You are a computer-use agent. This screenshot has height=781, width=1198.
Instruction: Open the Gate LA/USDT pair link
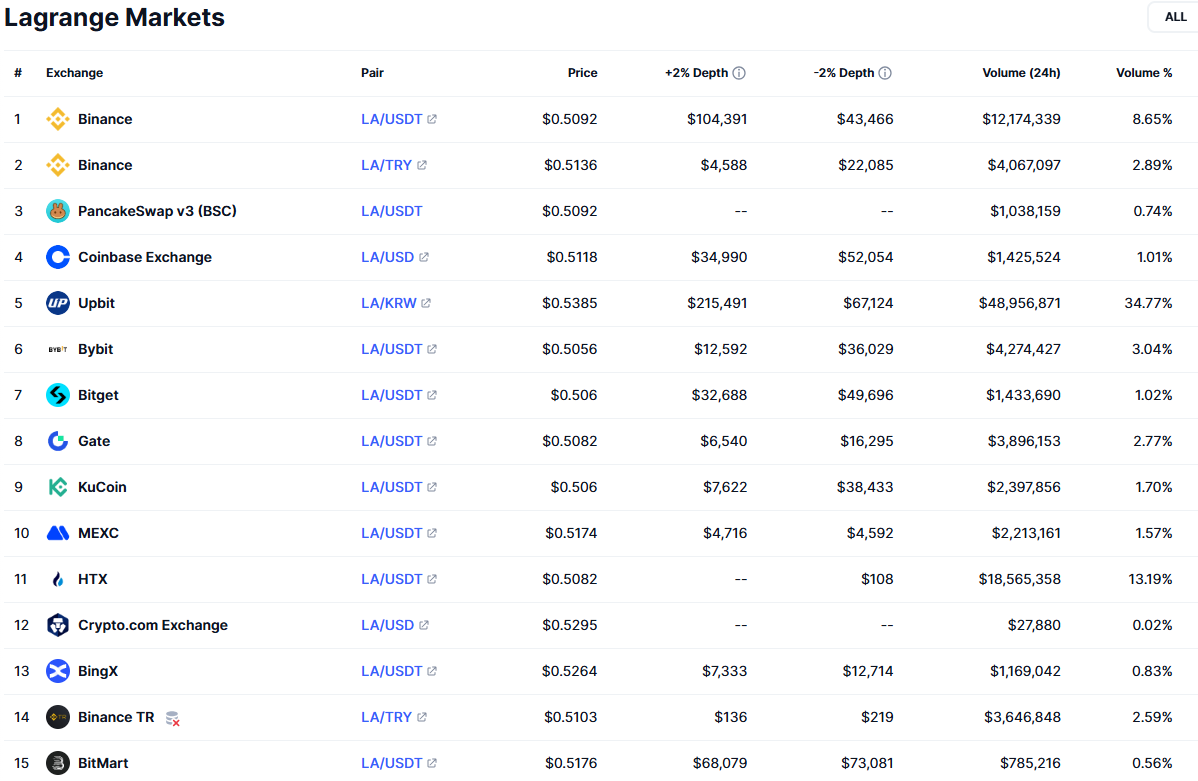click(x=391, y=441)
